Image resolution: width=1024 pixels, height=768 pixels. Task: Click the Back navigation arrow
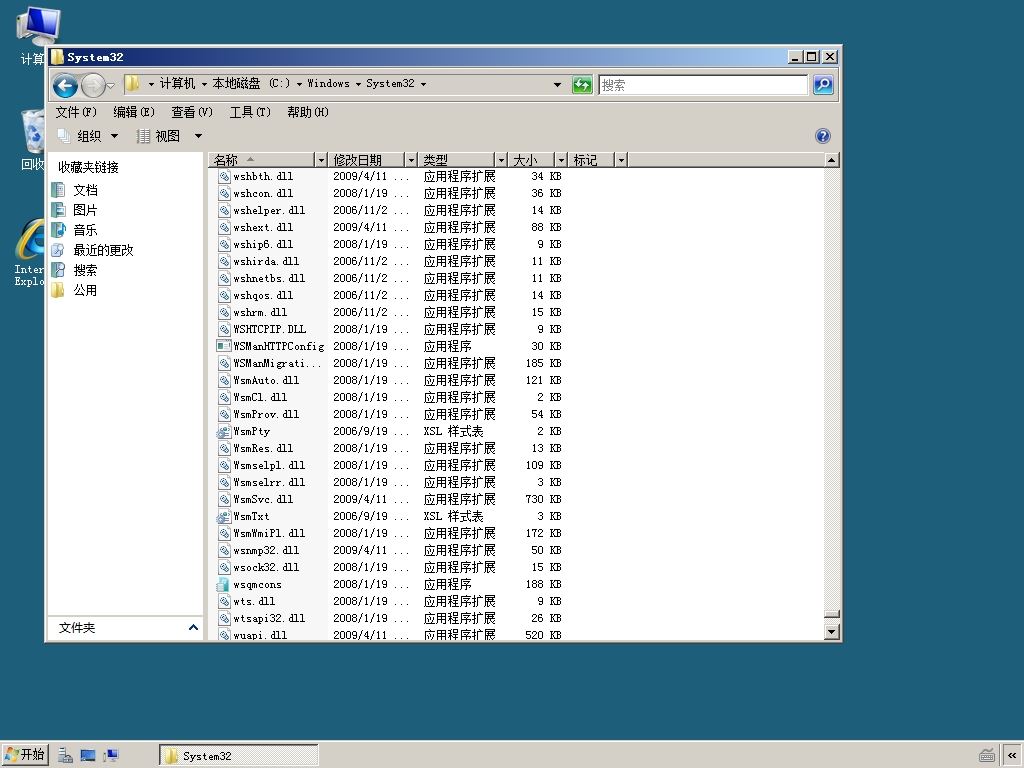[65, 85]
